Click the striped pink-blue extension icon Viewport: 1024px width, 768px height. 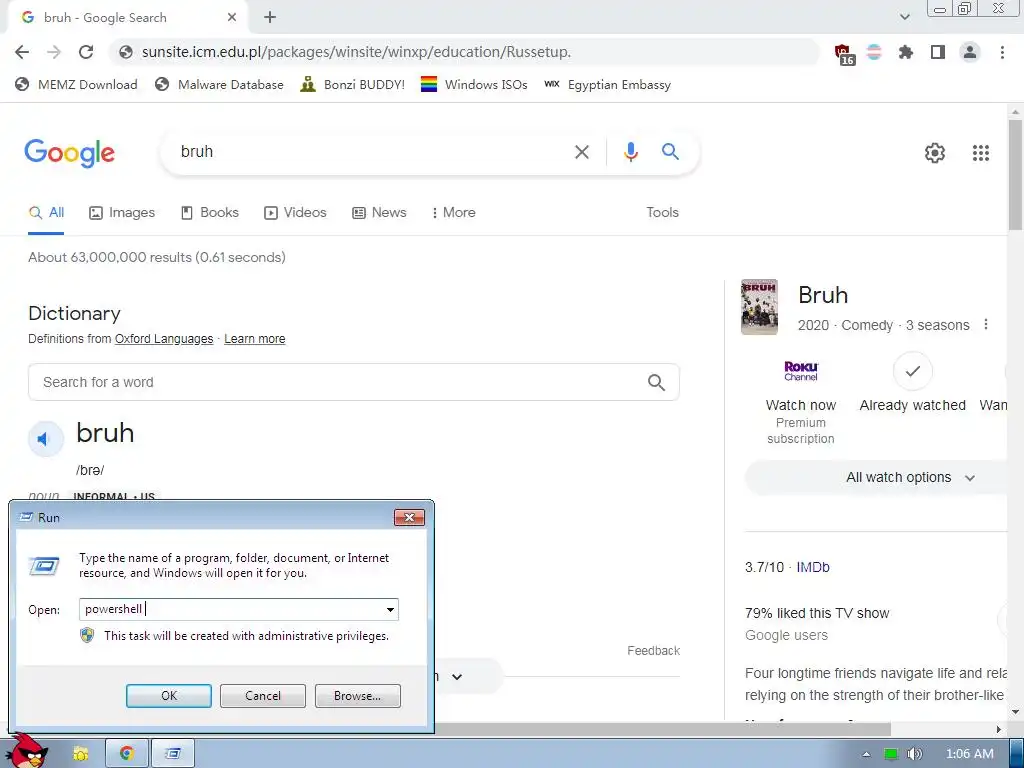[874, 52]
